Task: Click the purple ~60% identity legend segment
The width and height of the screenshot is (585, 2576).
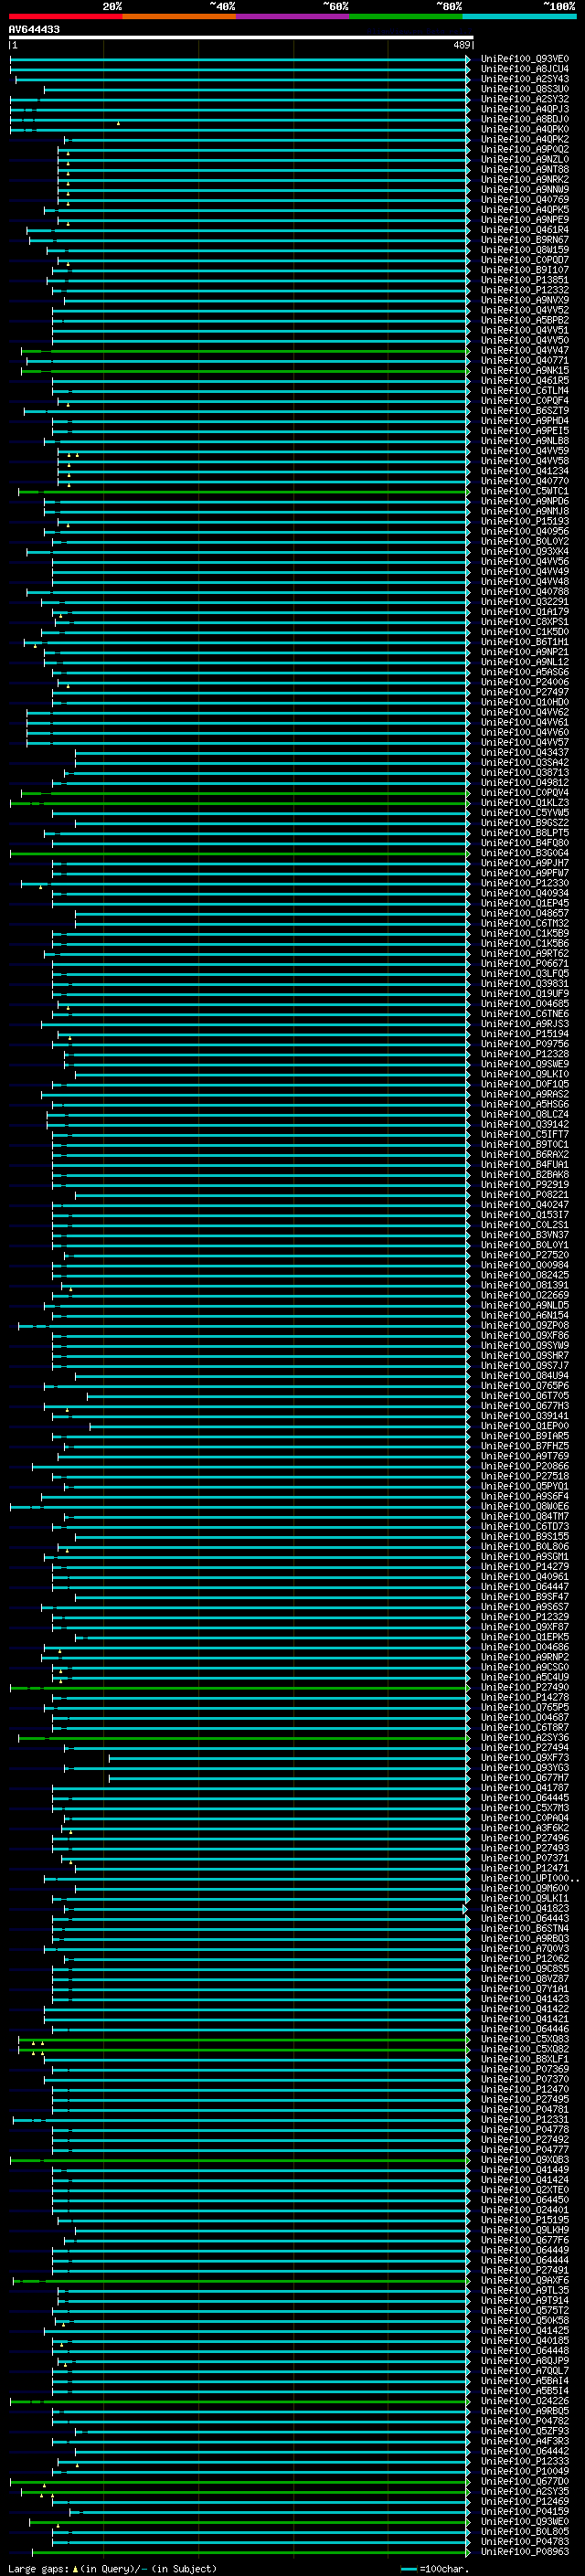Action: [x=293, y=16]
